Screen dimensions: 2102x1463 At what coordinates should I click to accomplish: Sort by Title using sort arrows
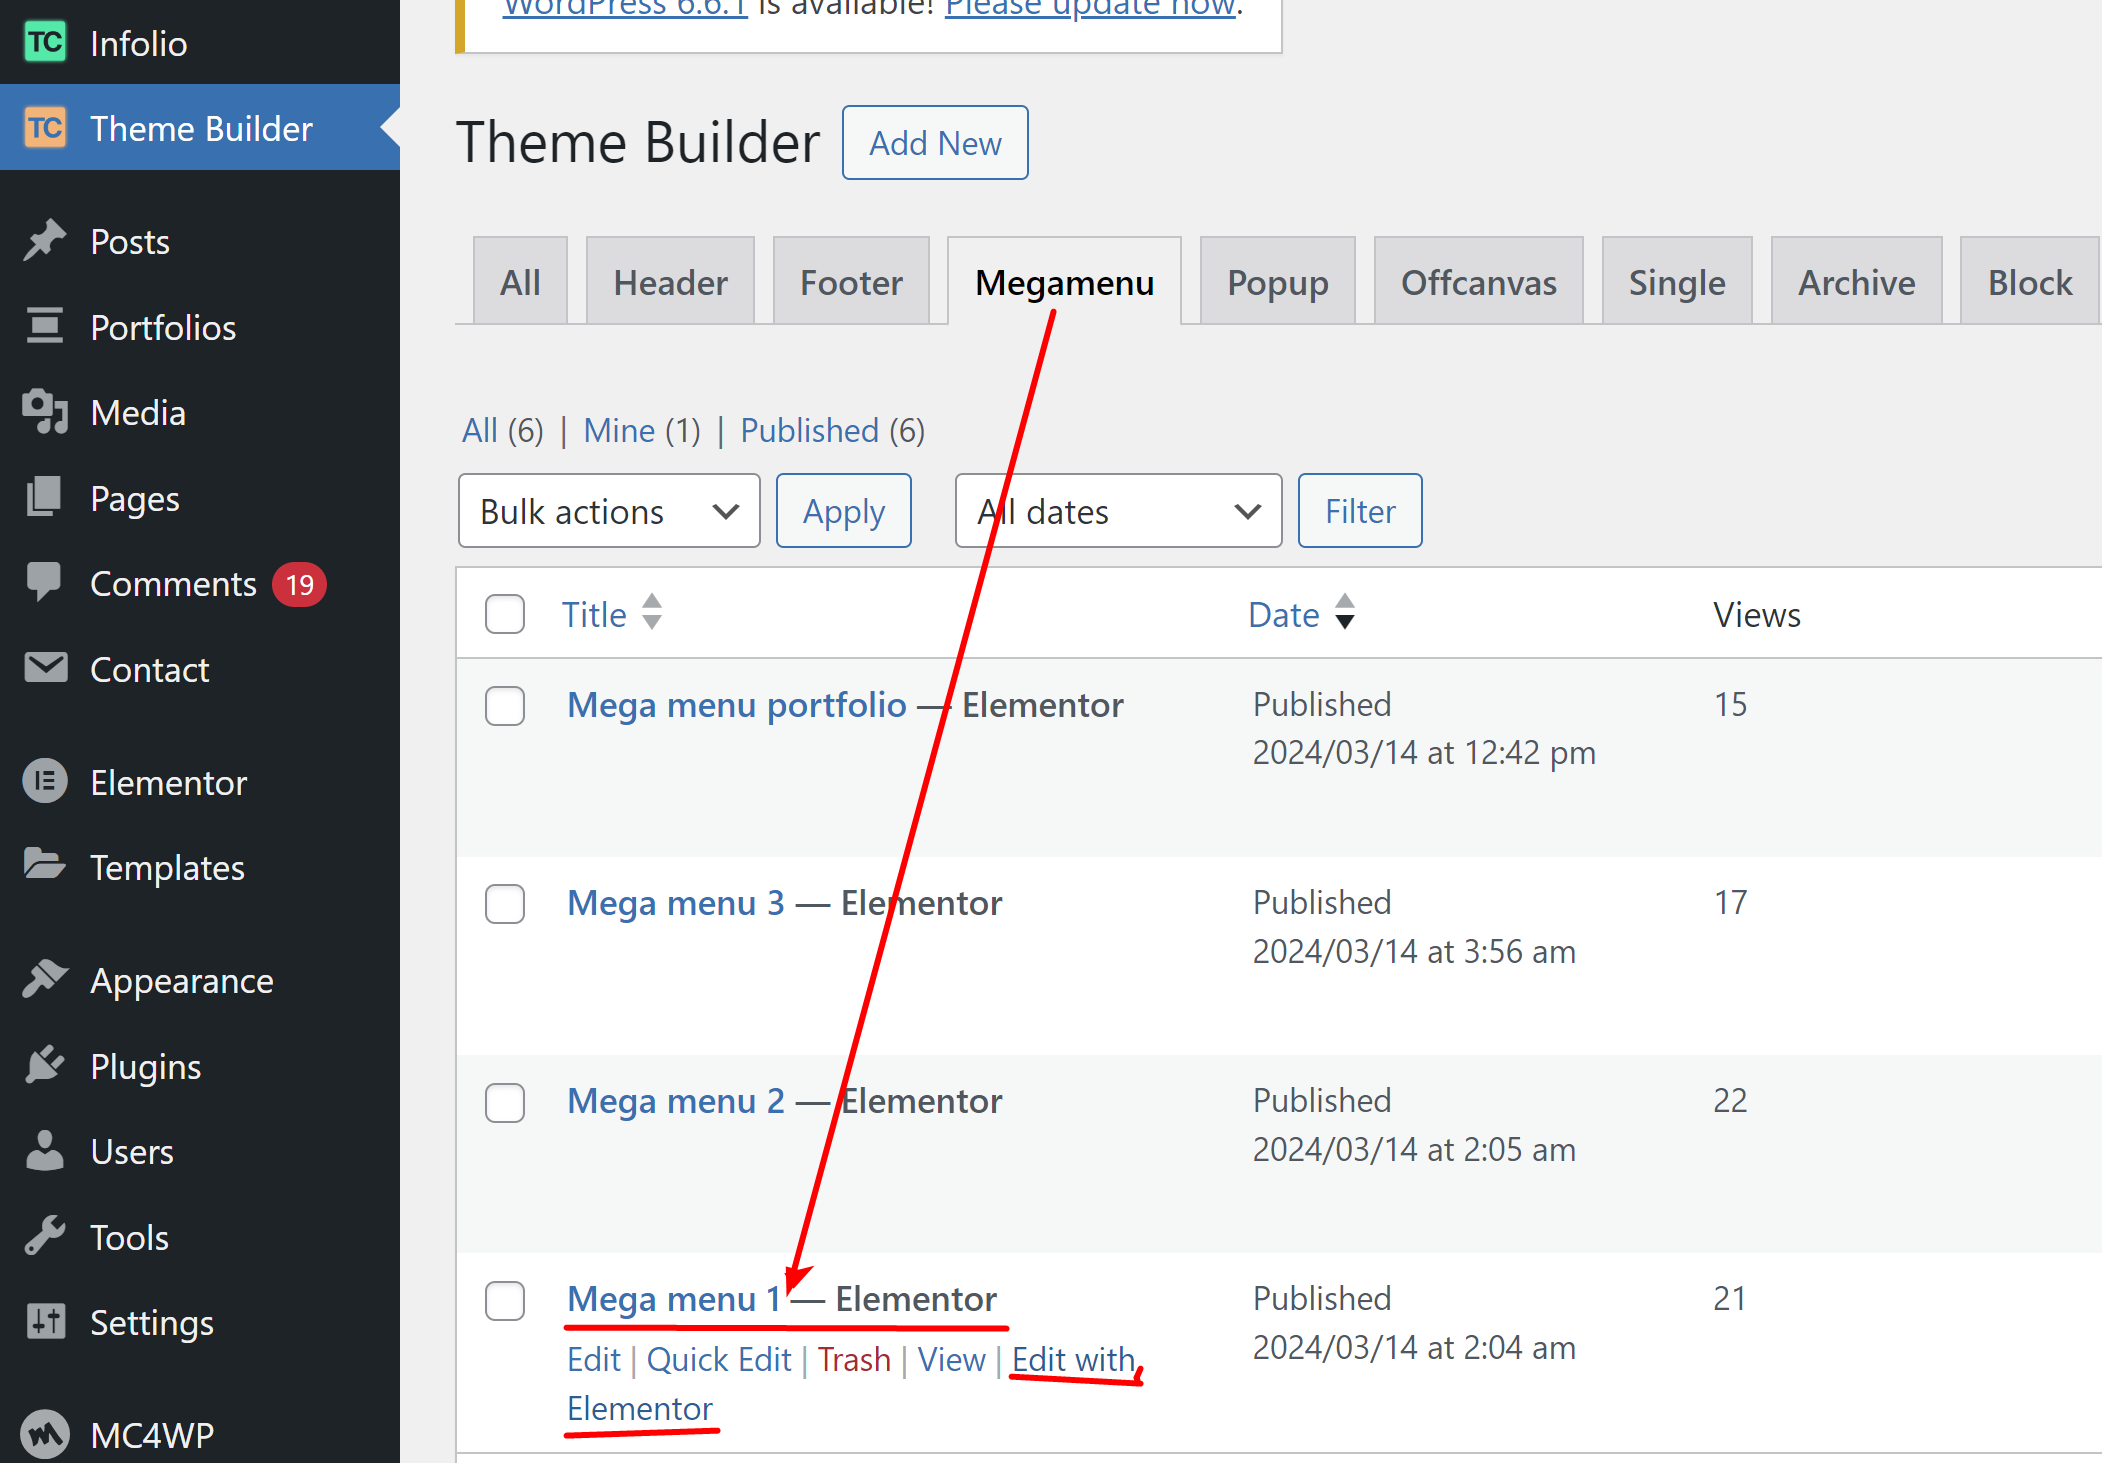pos(652,612)
